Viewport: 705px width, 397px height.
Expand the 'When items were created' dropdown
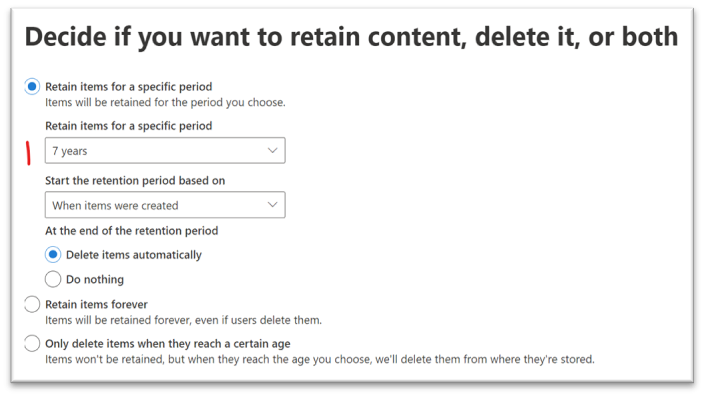(x=165, y=205)
